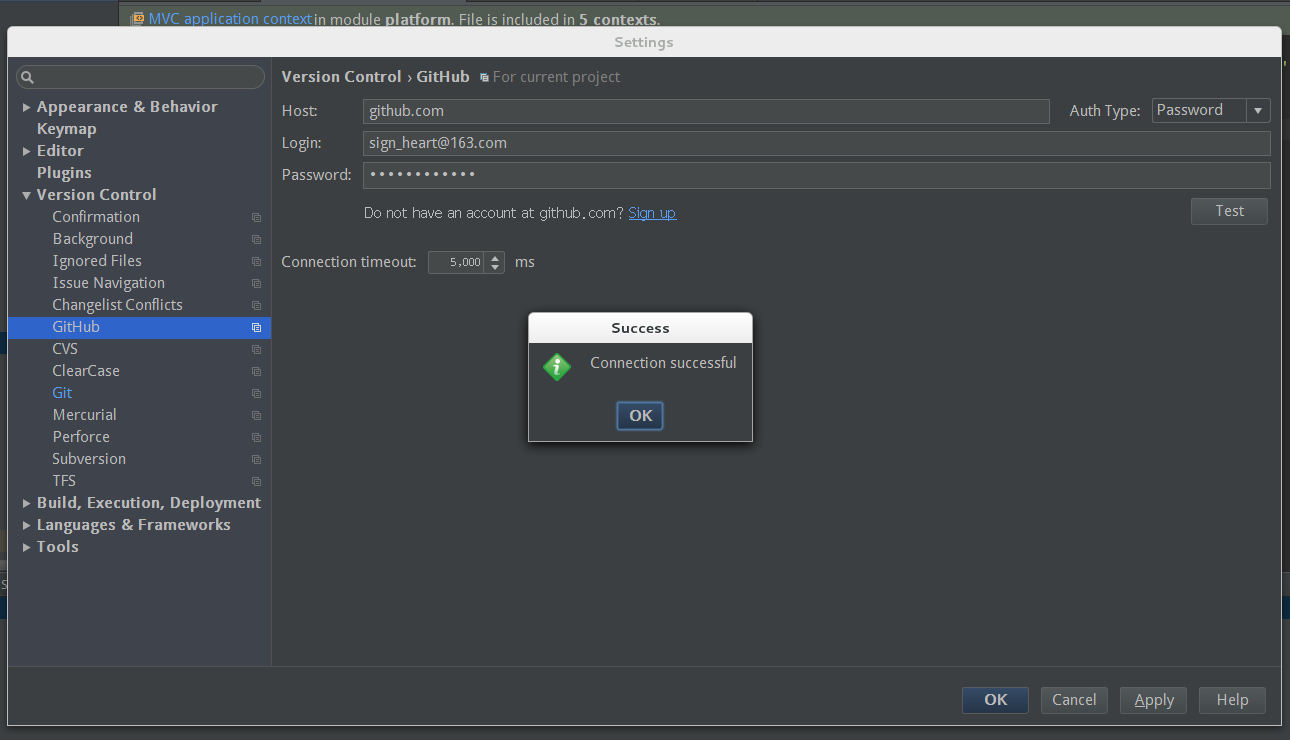Open MVC application context link in editor
Screen dimensions: 1290x740
pyautogui.click(x=230, y=19)
